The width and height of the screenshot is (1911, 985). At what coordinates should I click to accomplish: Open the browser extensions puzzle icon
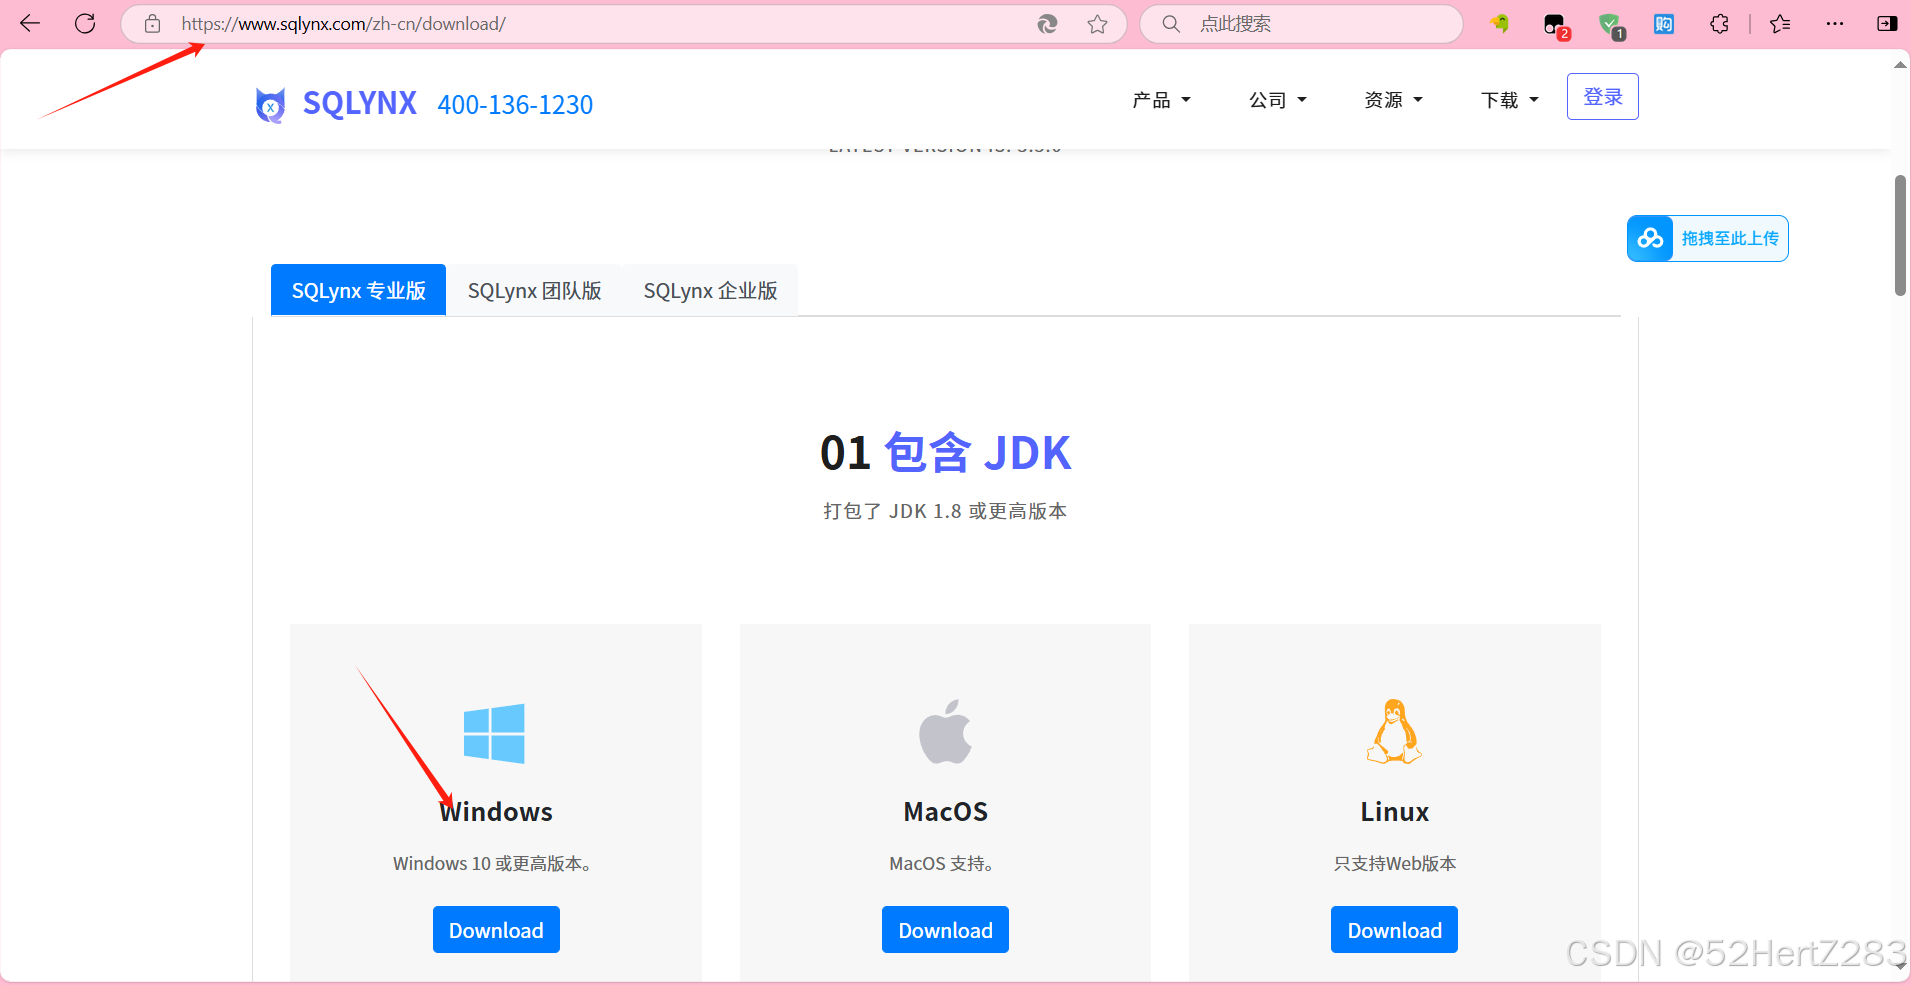pyautogui.click(x=1719, y=24)
